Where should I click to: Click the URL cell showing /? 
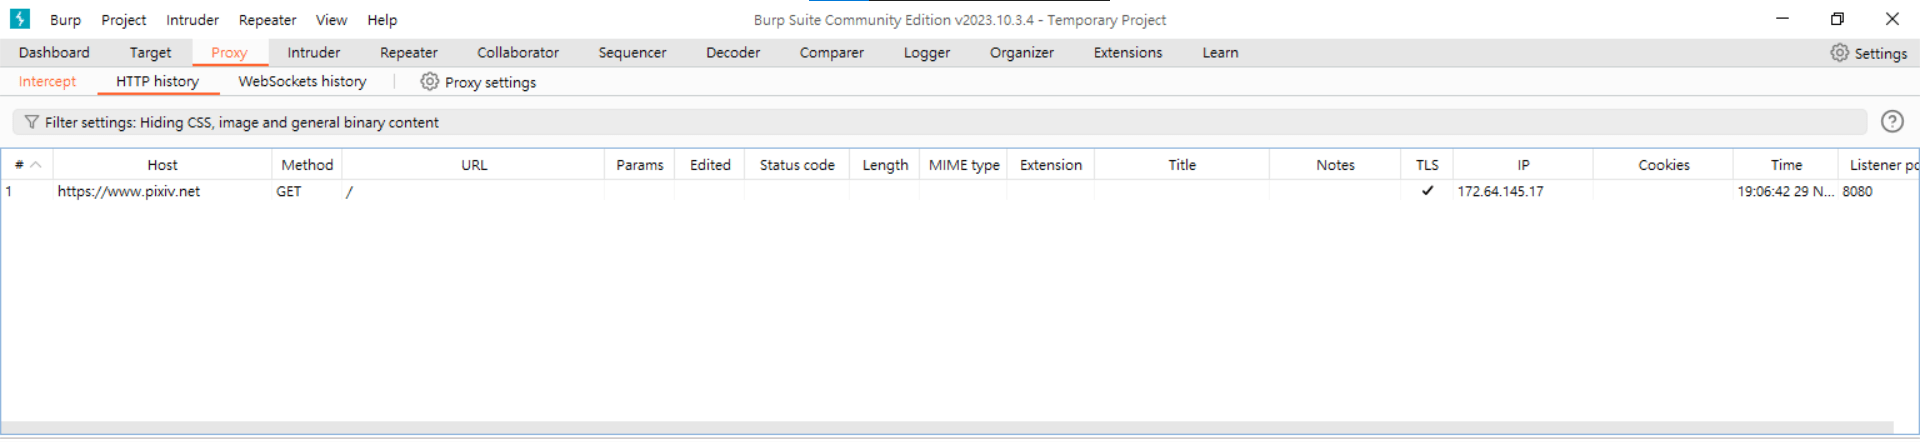(473, 191)
